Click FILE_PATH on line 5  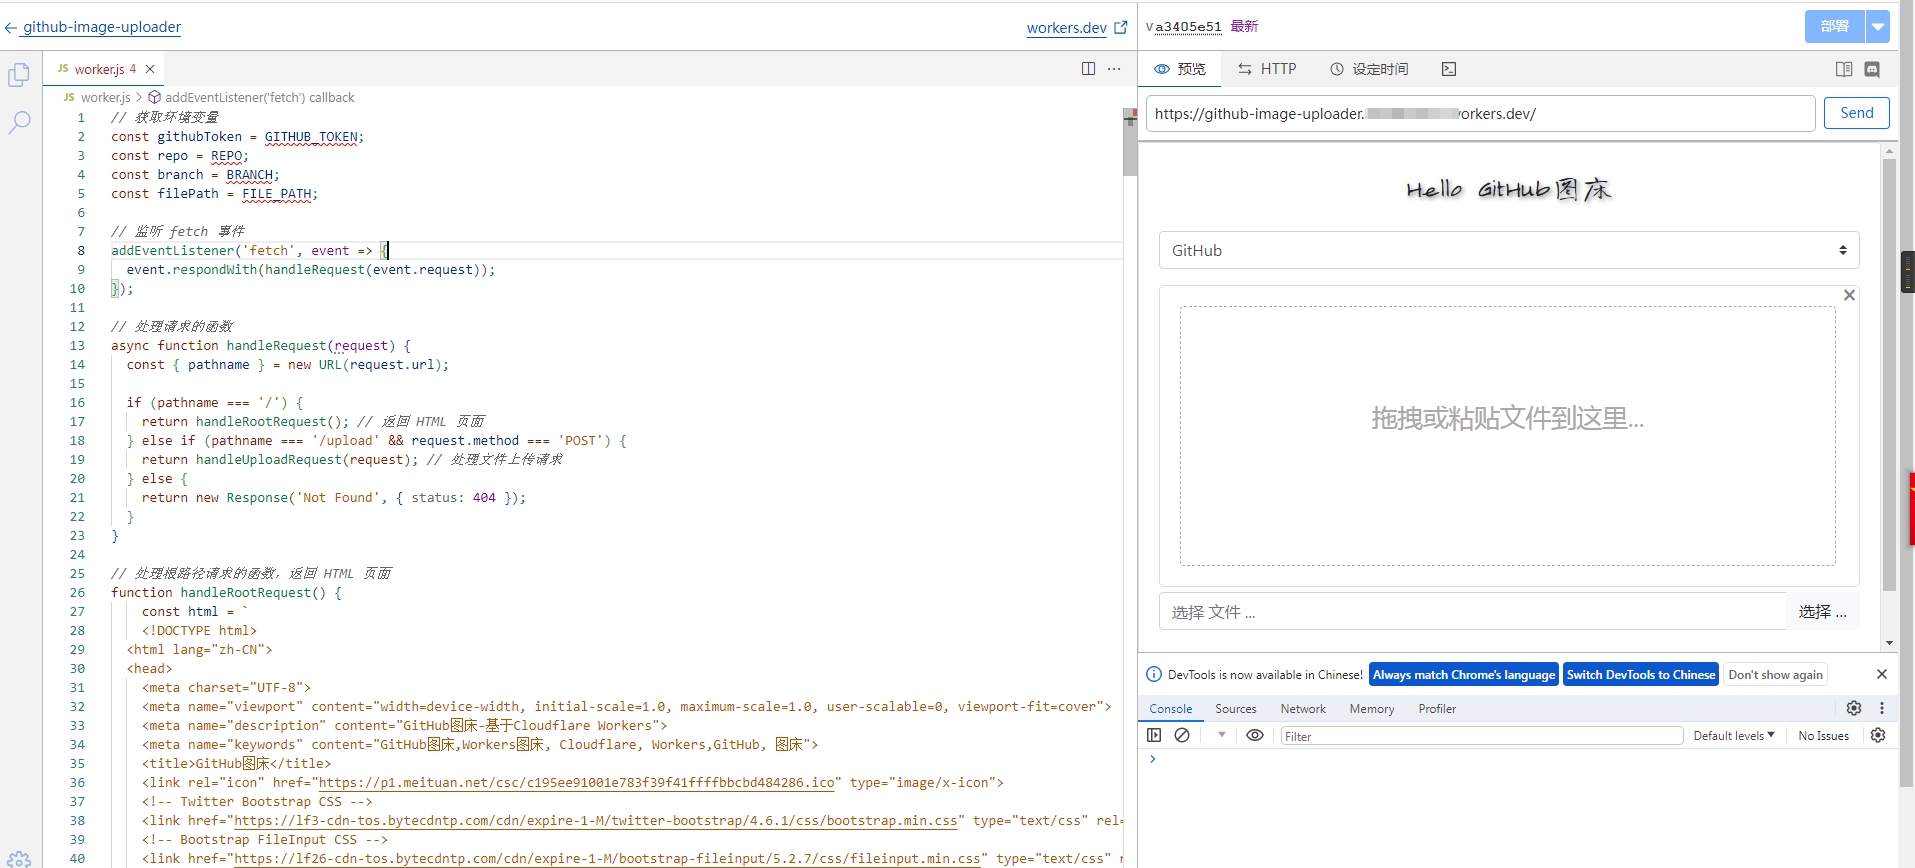tap(276, 194)
